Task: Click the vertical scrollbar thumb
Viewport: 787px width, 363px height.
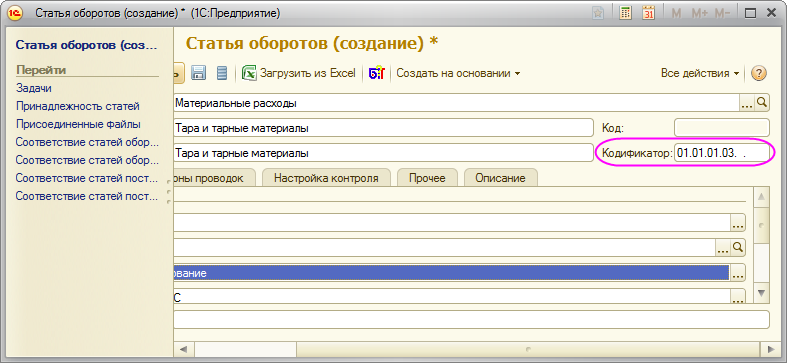Action: (761, 225)
